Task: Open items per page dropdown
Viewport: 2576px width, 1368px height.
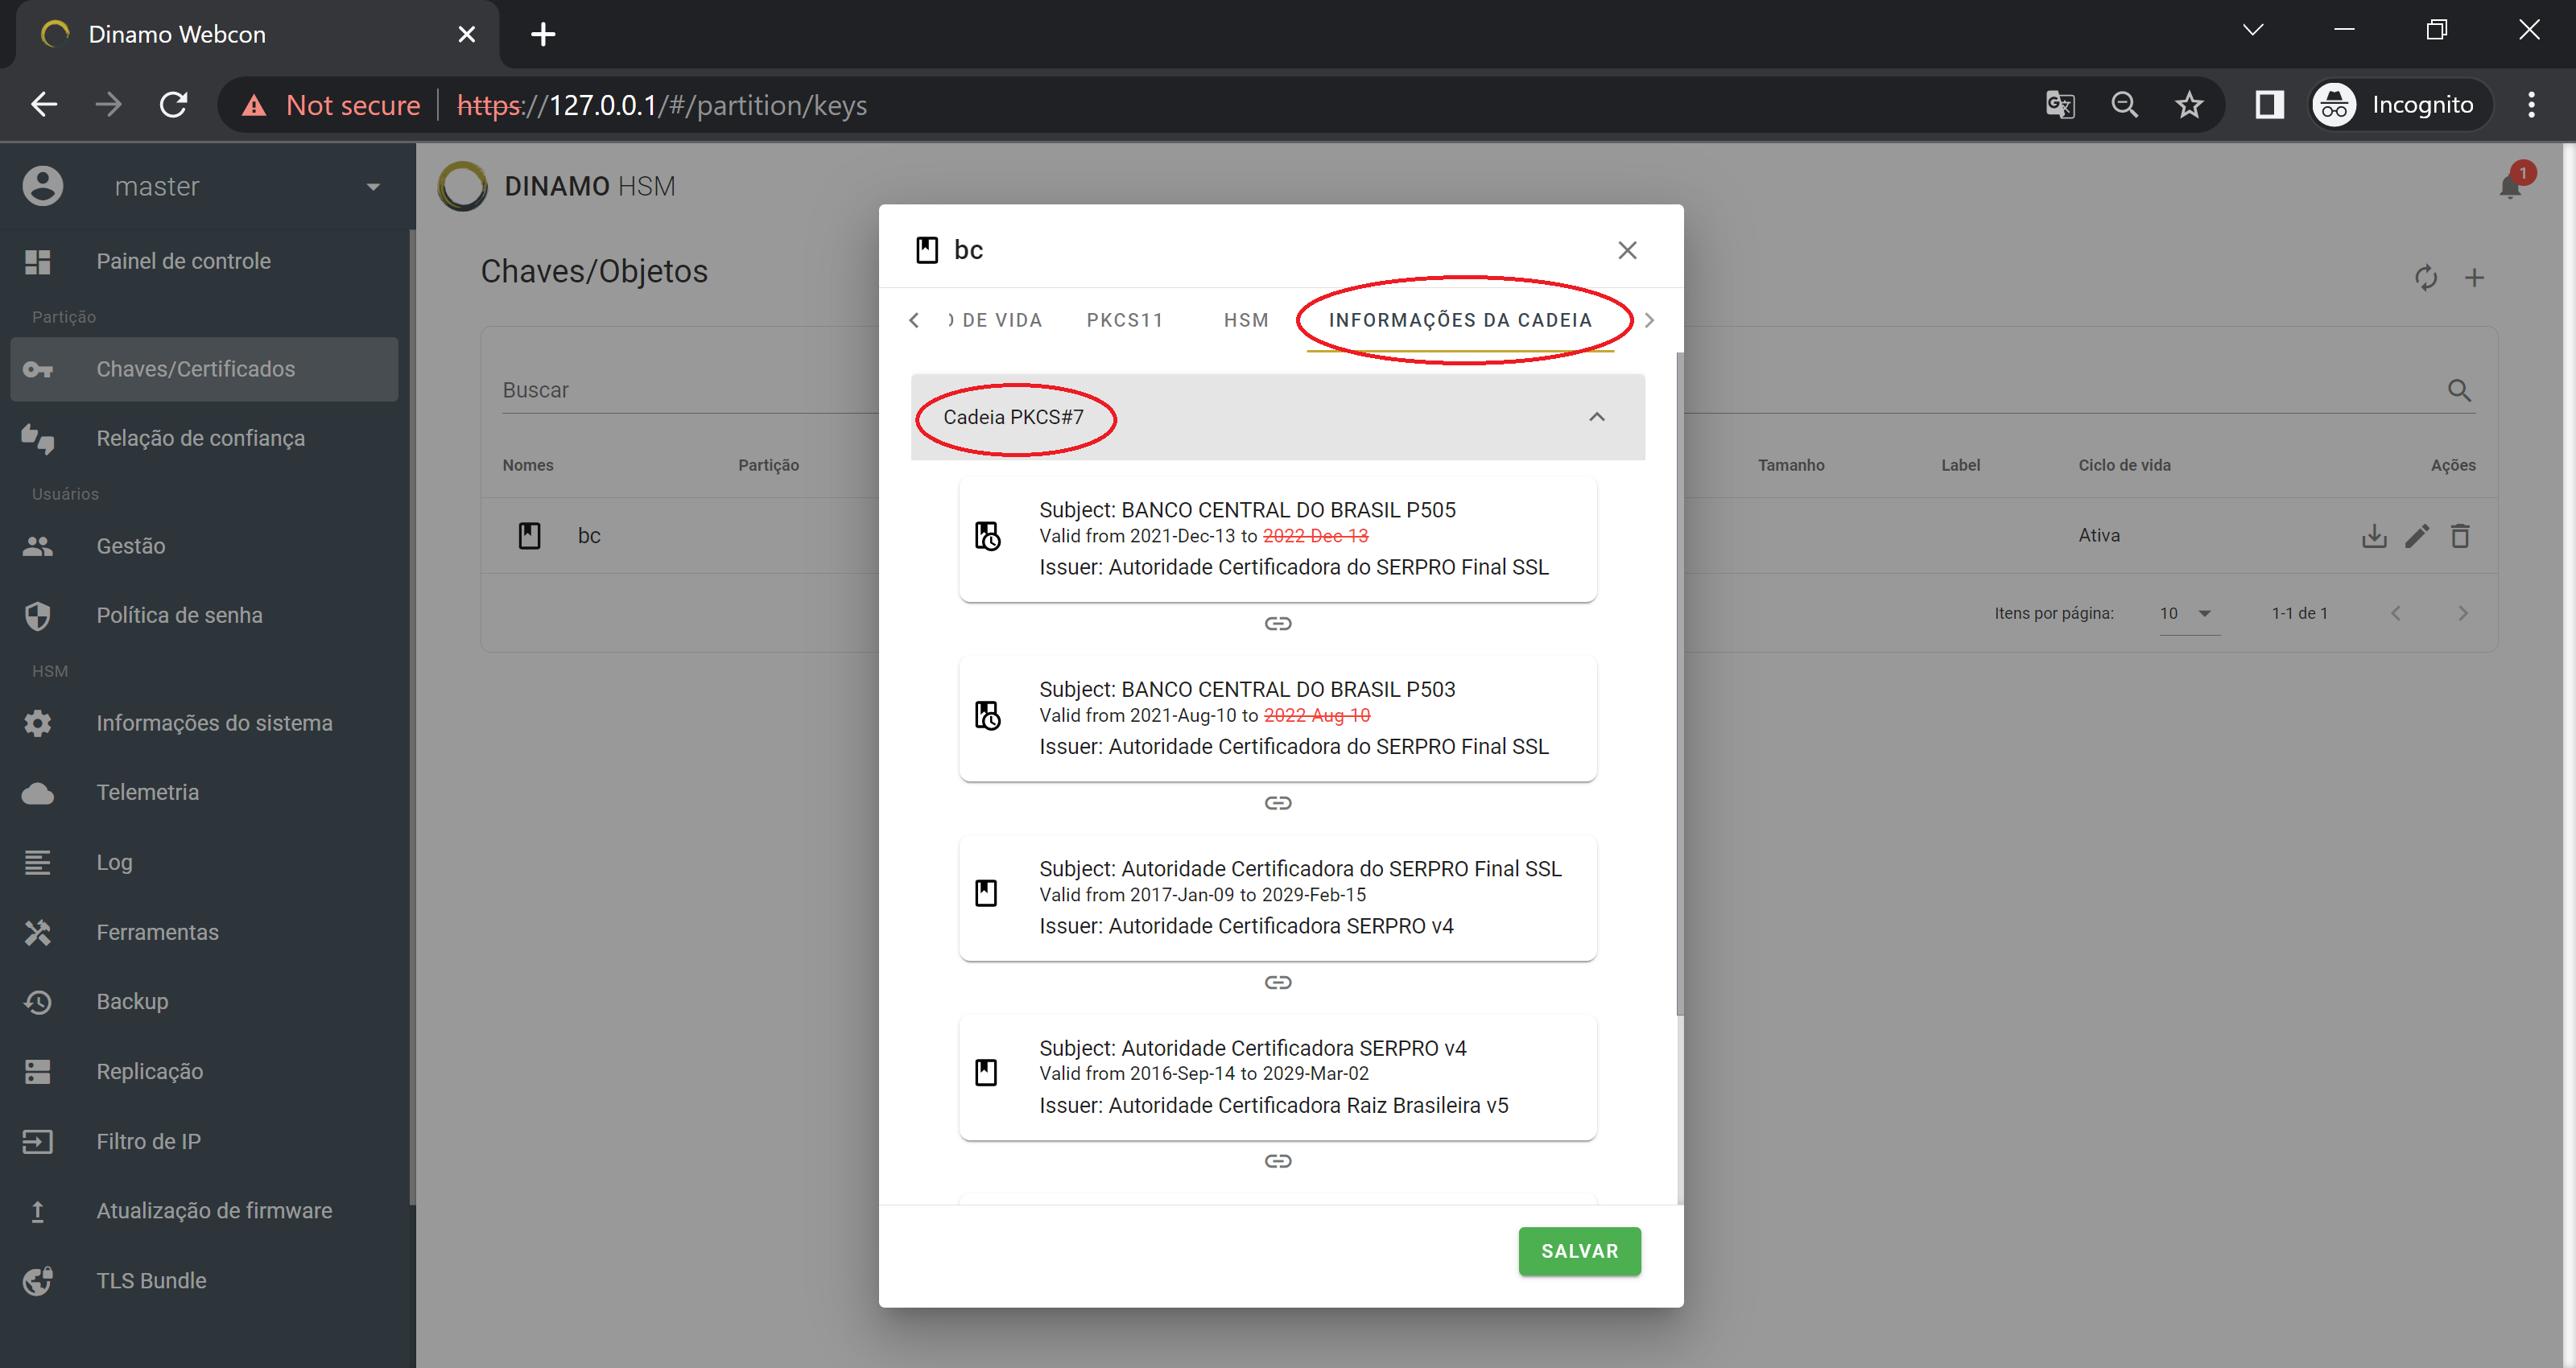Action: [x=2188, y=613]
